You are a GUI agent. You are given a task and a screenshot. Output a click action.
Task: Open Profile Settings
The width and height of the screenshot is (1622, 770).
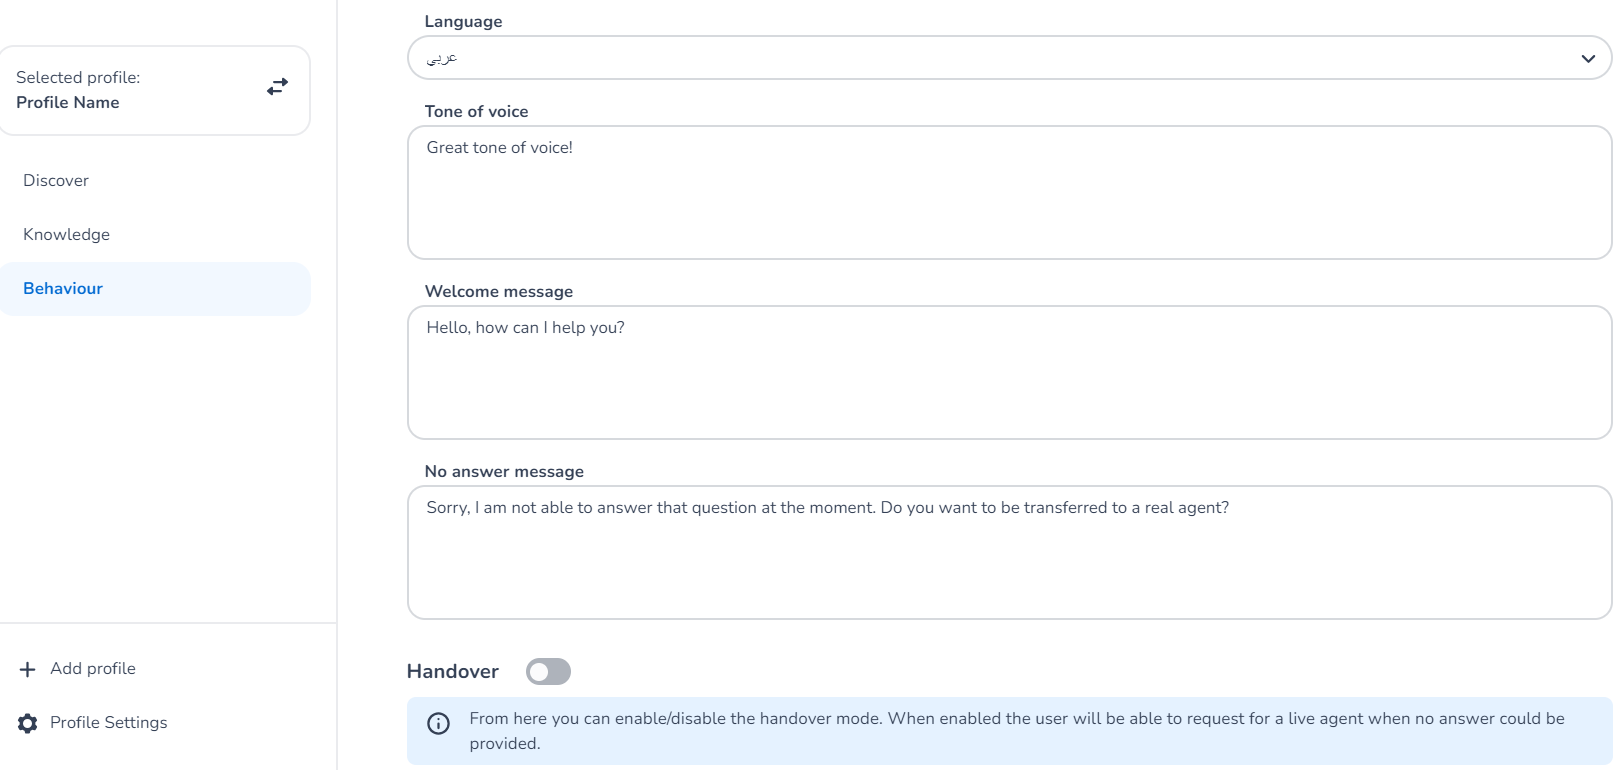coord(109,723)
